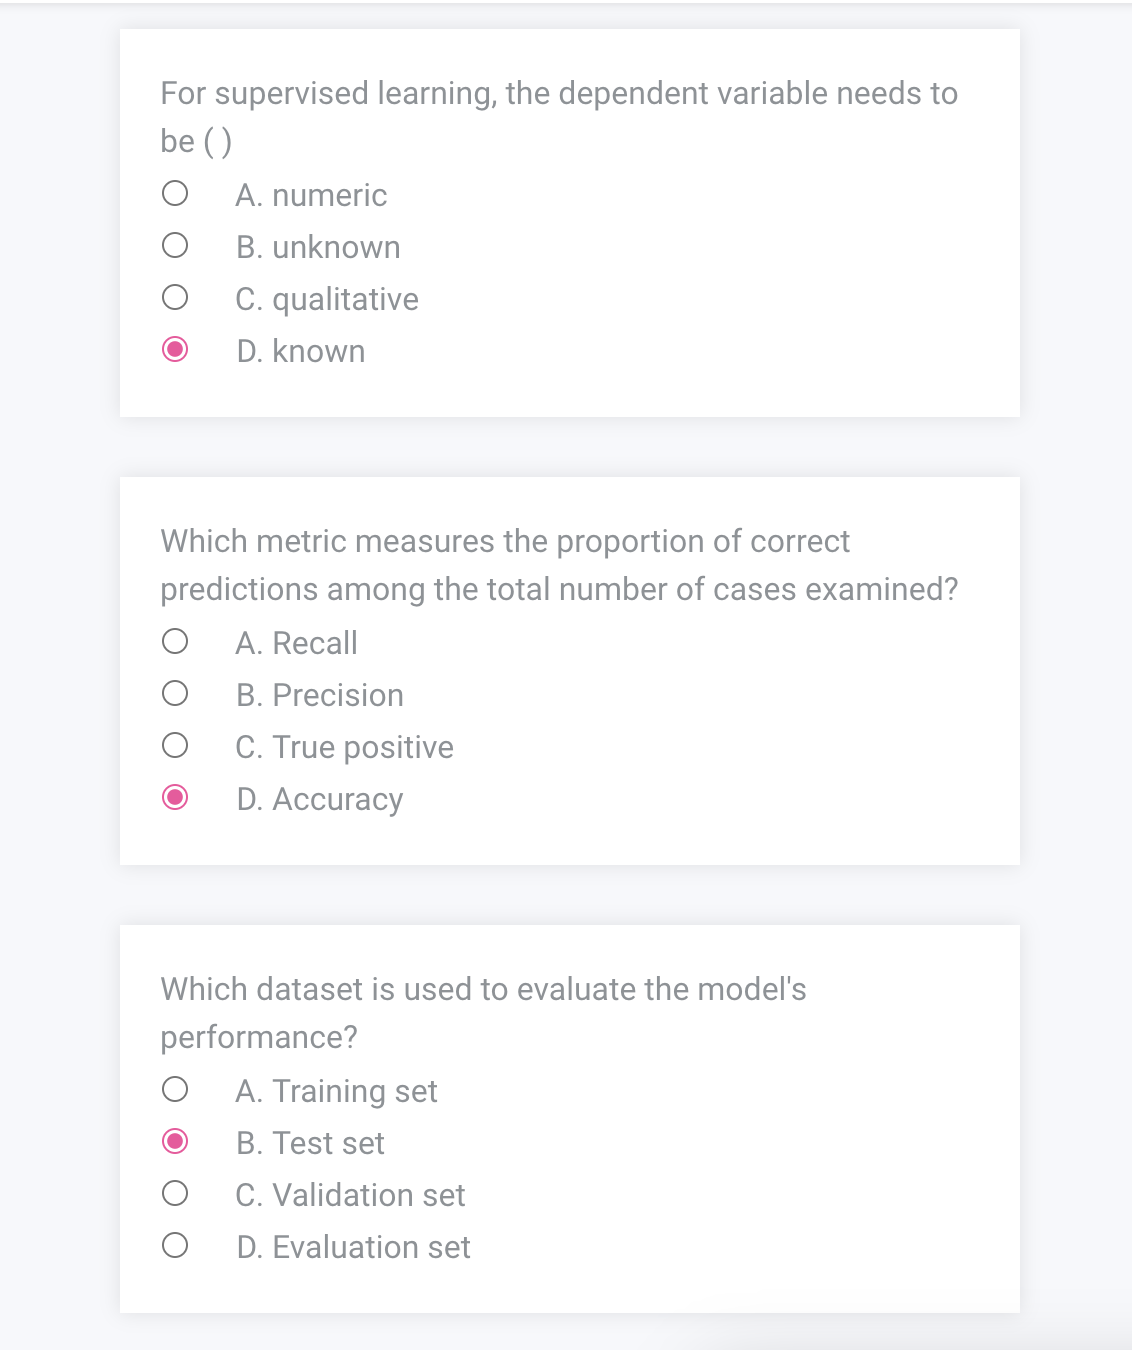Click the accuracy metric question text
The image size is (1132, 1350).
558,564
